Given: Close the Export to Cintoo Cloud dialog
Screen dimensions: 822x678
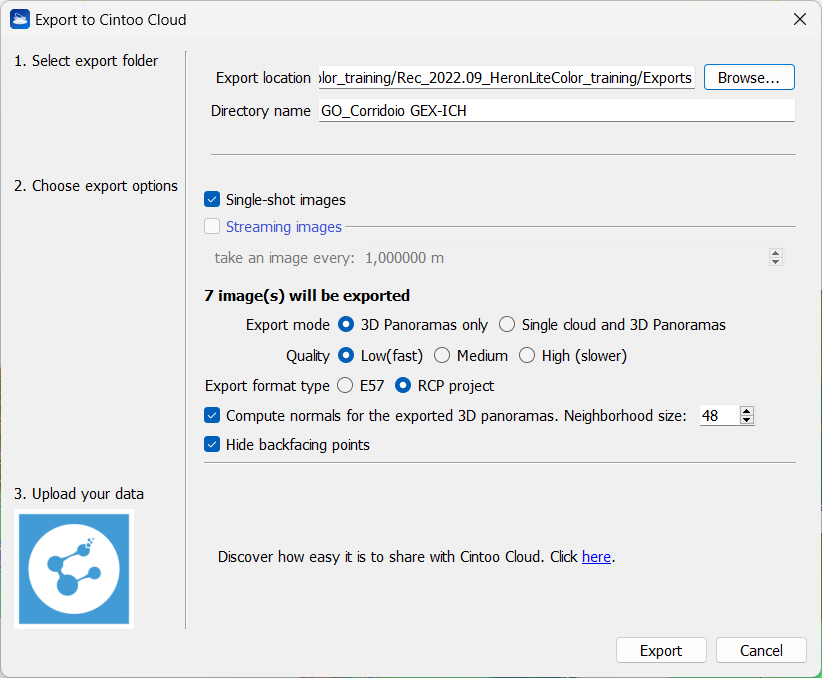Looking at the screenshot, I should [x=799, y=19].
